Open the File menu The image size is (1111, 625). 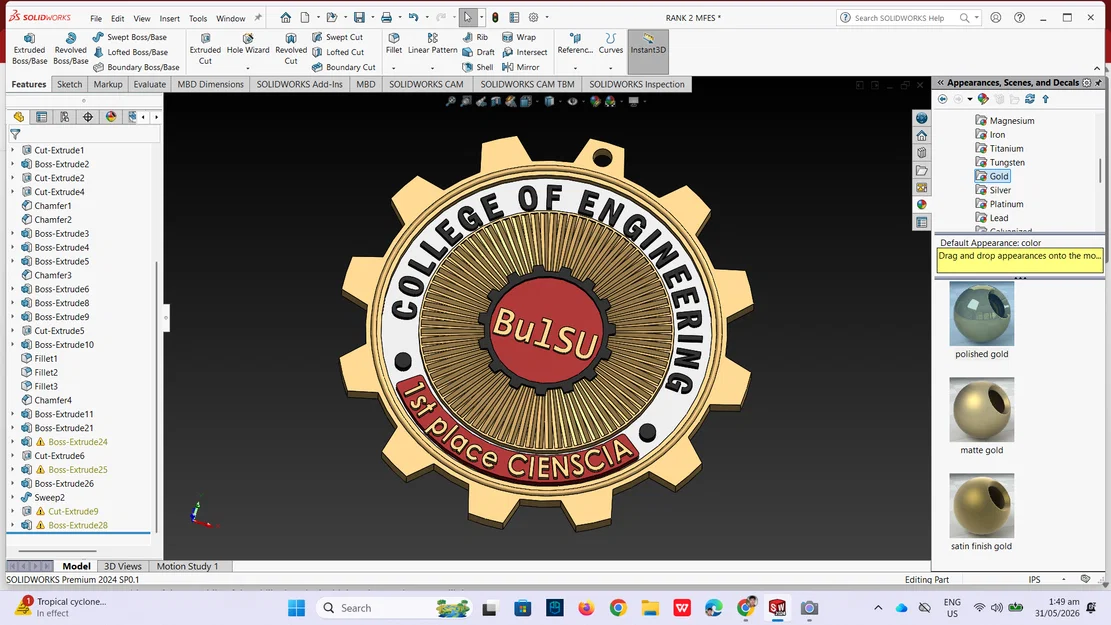click(96, 18)
